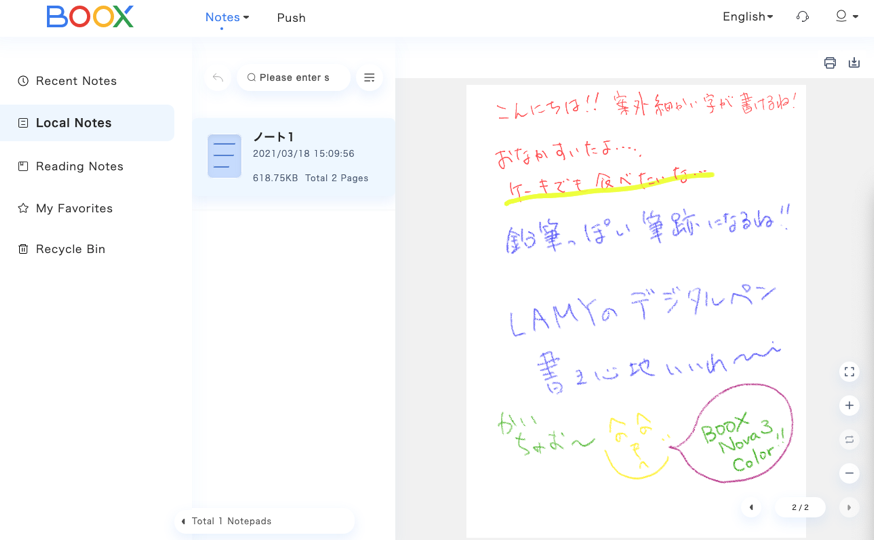Click the back arrow button
This screenshot has width=874, height=540.
coord(218,77)
